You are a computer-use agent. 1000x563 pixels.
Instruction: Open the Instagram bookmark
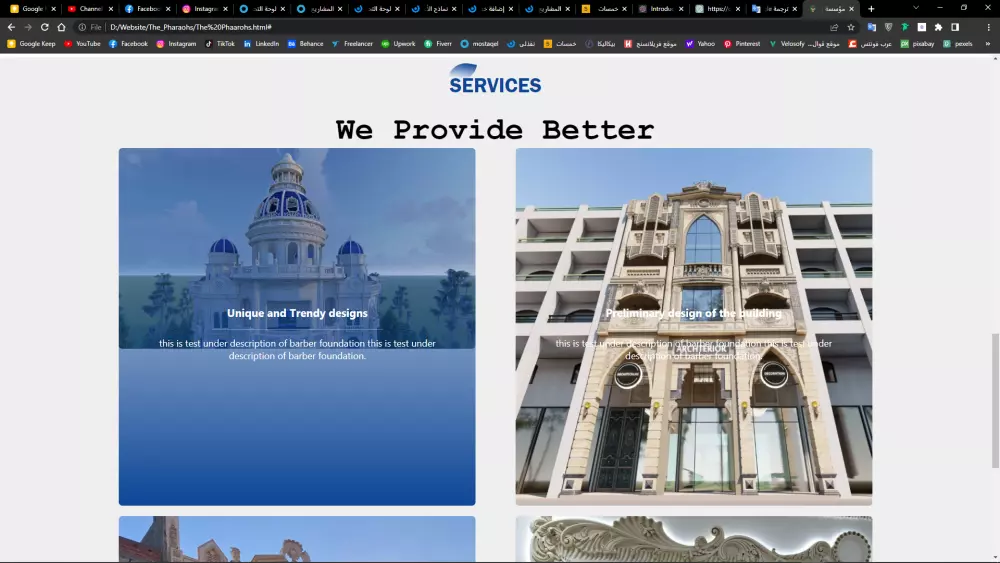tap(177, 44)
